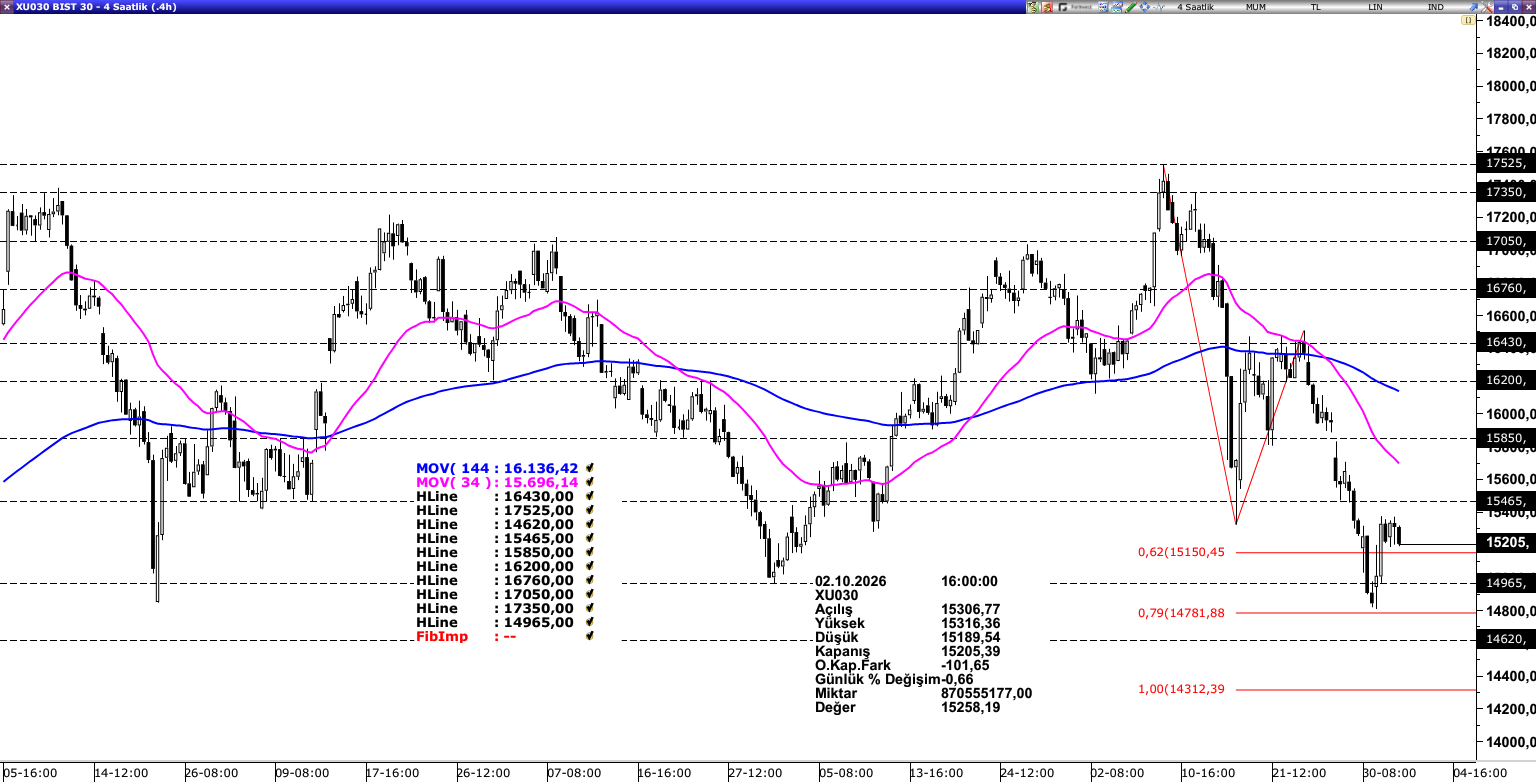The width and height of the screenshot is (1536, 782).
Task: Select the 0,79(14781,88 Fibonacci label
Action: (1181, 613)
